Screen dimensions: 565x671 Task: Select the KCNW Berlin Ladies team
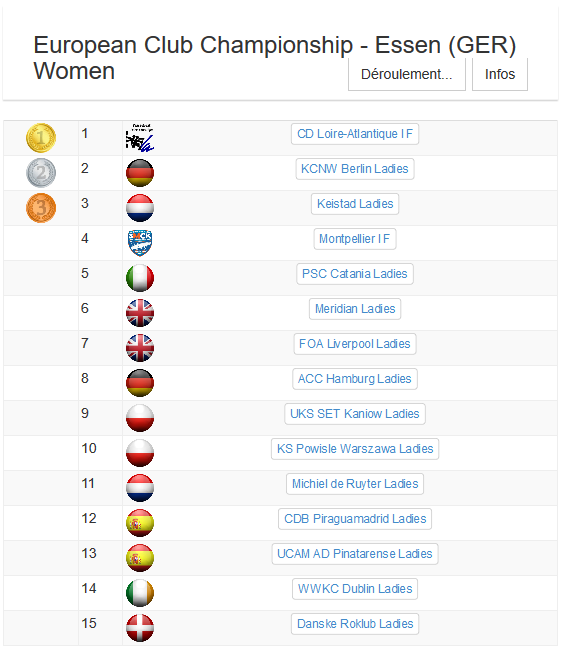pyautogui.click(x=355, y=169)
